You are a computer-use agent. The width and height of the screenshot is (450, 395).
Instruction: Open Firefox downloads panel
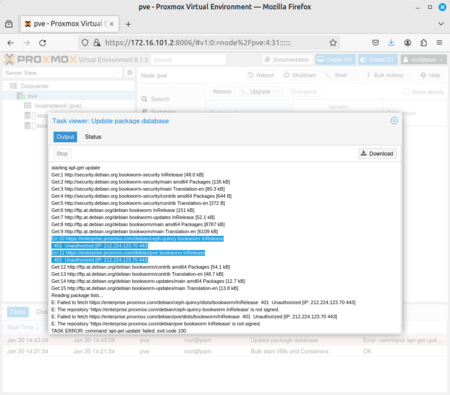[x=391, y=43]
